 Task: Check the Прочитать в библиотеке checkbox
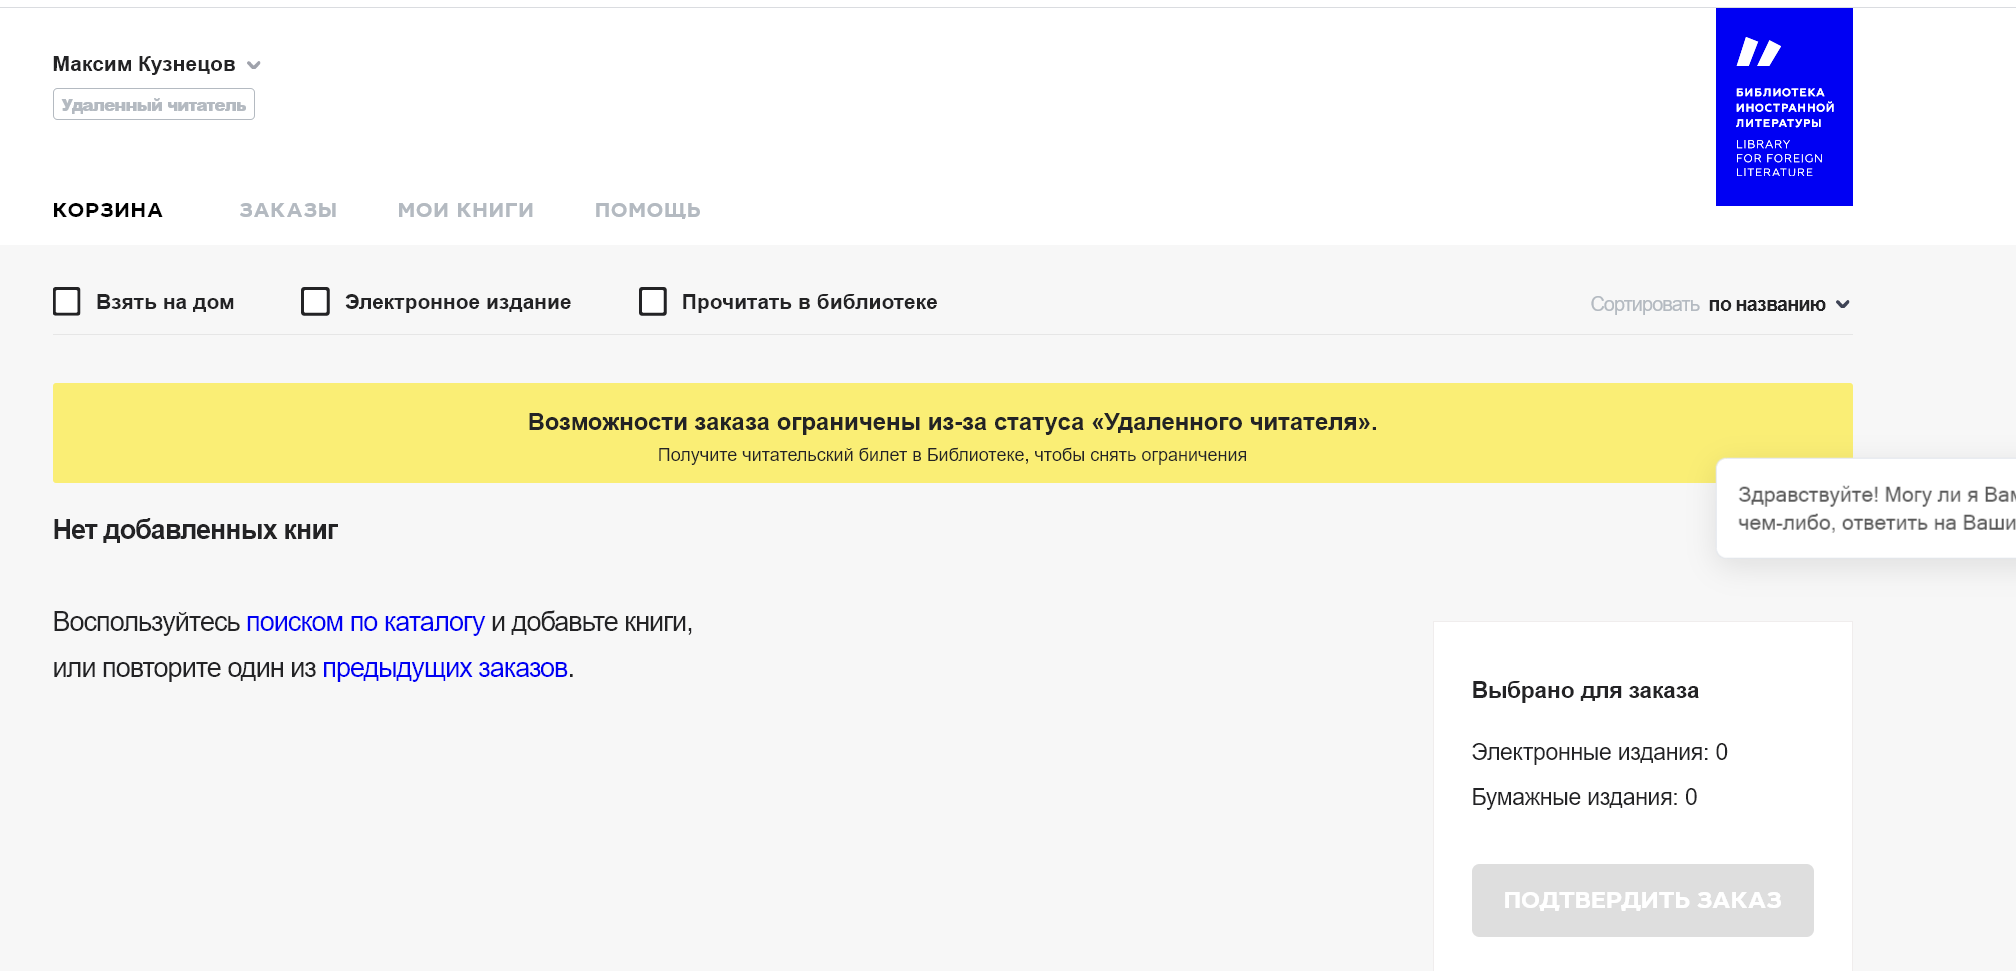653,302
